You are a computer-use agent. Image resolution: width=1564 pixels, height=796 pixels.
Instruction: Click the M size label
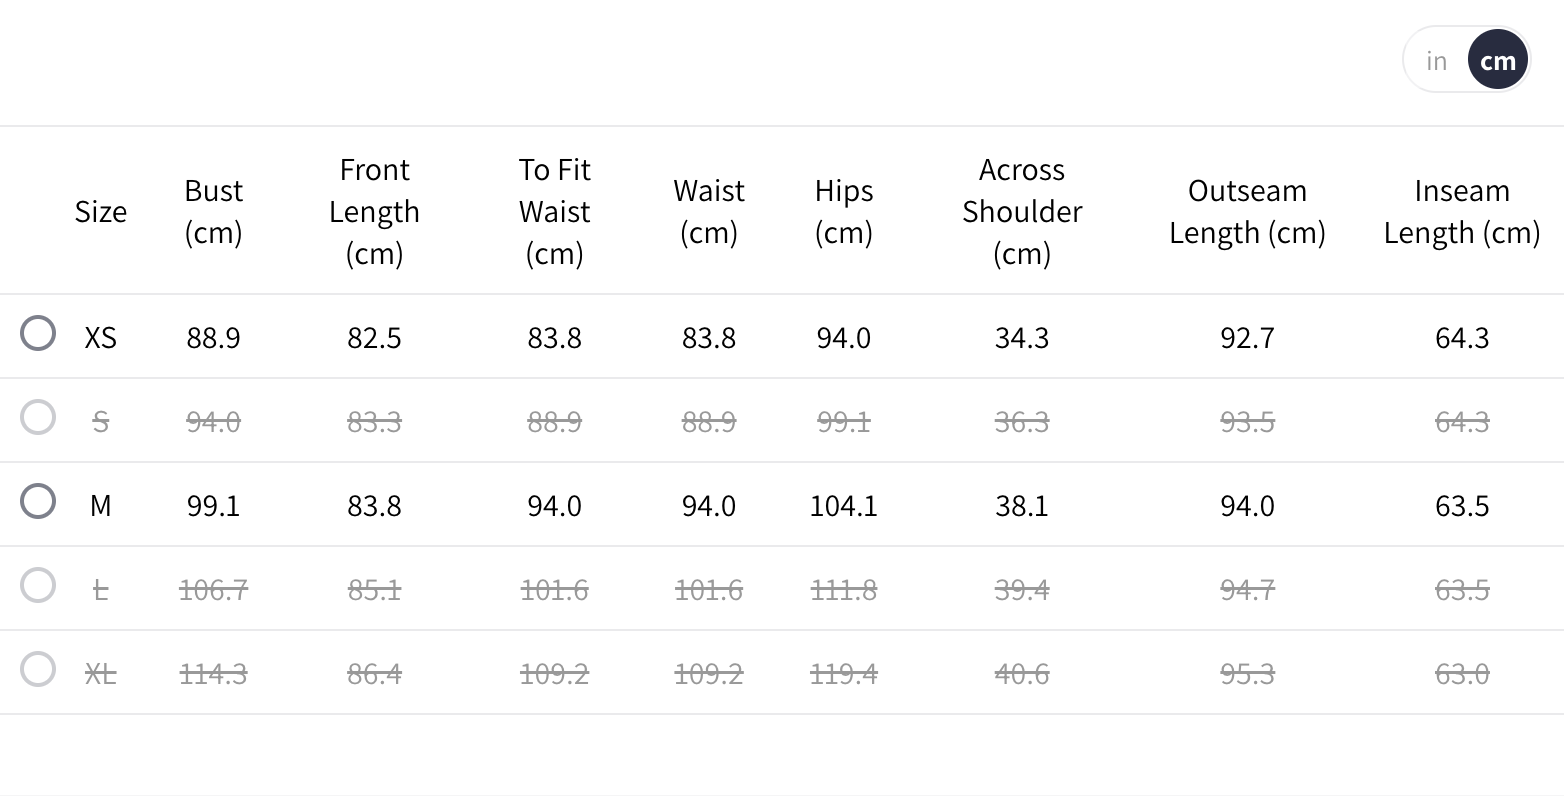pyautogui.click(x=101, y=506)
